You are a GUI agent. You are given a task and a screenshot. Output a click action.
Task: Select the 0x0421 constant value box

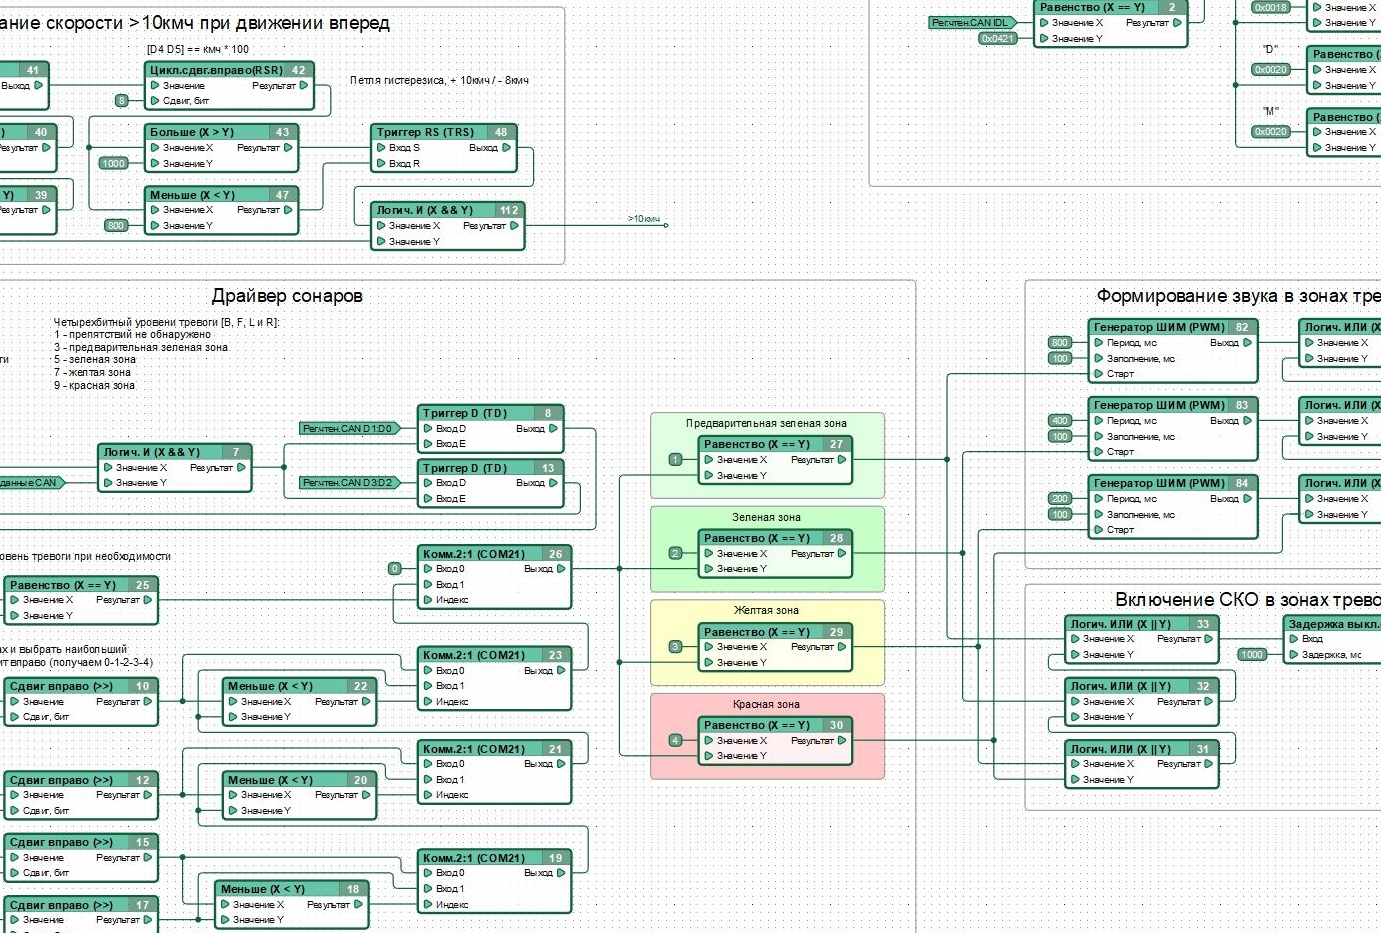point(997,39)
